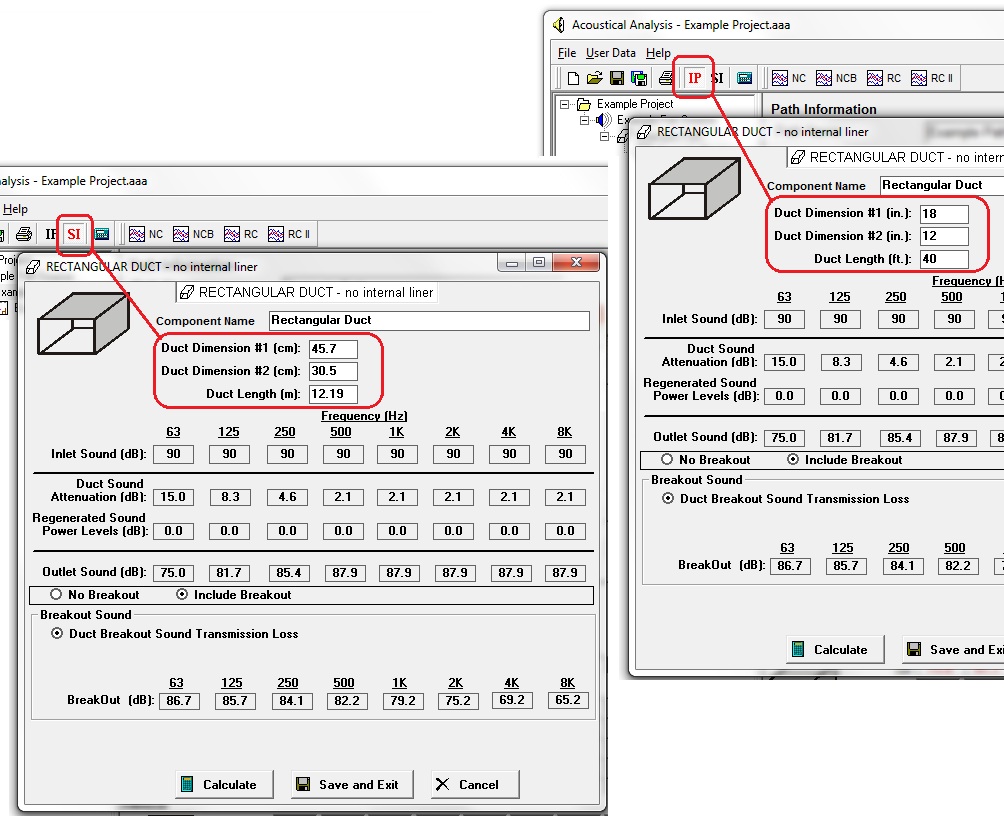
Task: Click Save and Exit in left dialog
Action: pos(352,785)
